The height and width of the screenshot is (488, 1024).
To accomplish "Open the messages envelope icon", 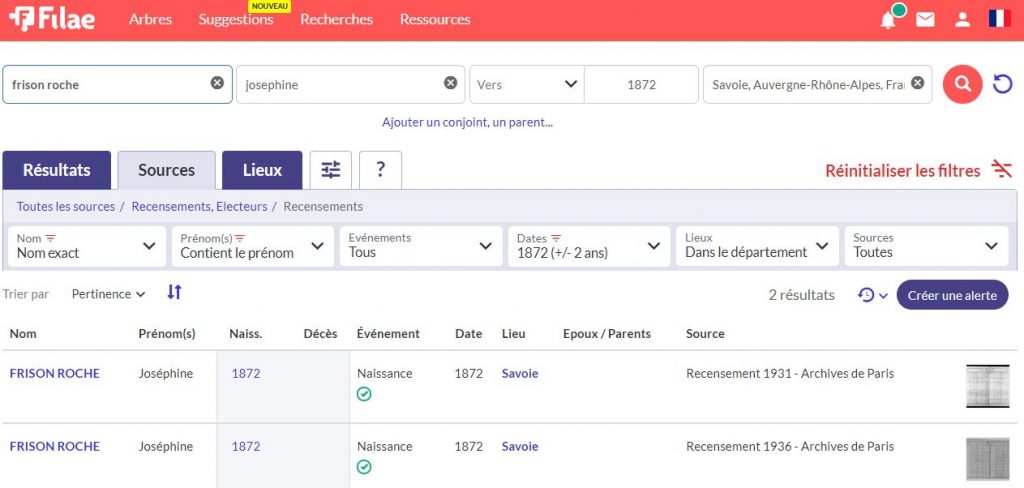I will (925, 20).
